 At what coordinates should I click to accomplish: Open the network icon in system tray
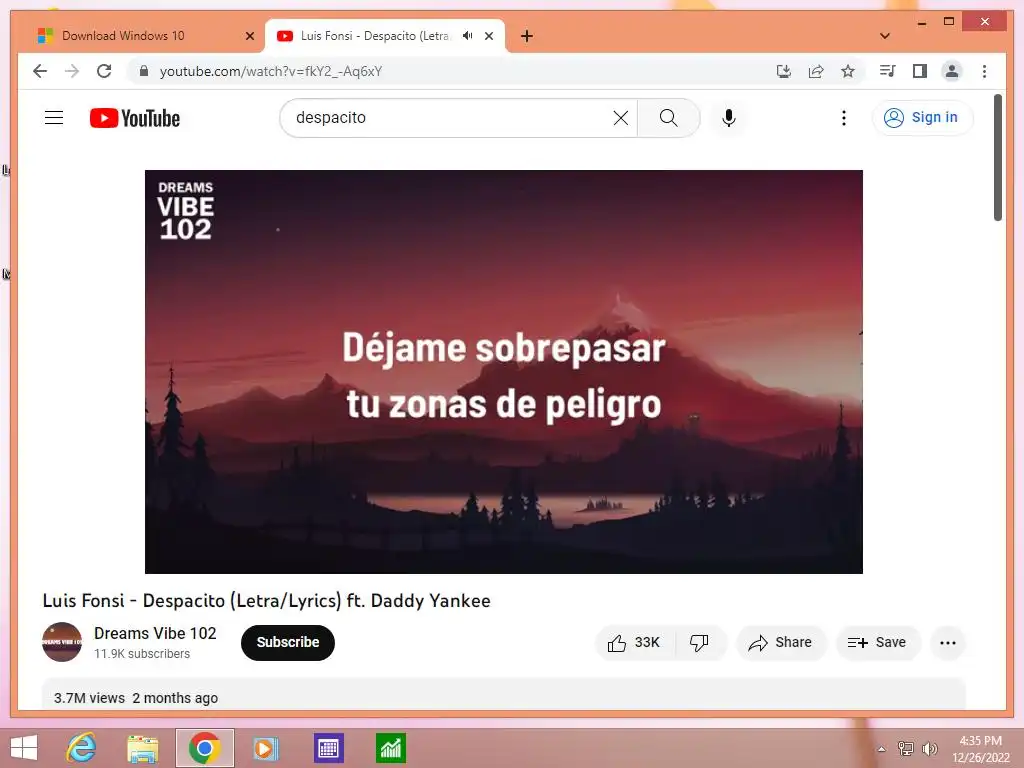click(x=905, y=748)
